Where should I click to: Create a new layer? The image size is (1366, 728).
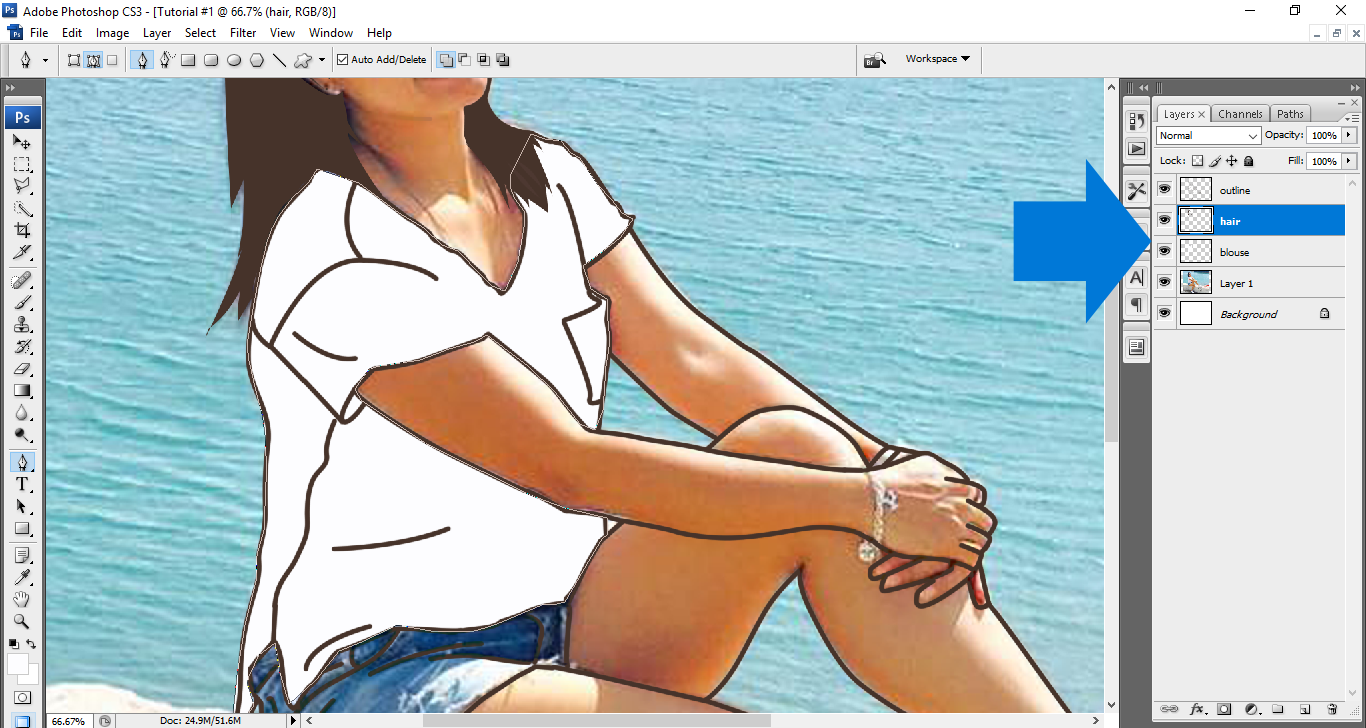click(x=1305, y=709)
